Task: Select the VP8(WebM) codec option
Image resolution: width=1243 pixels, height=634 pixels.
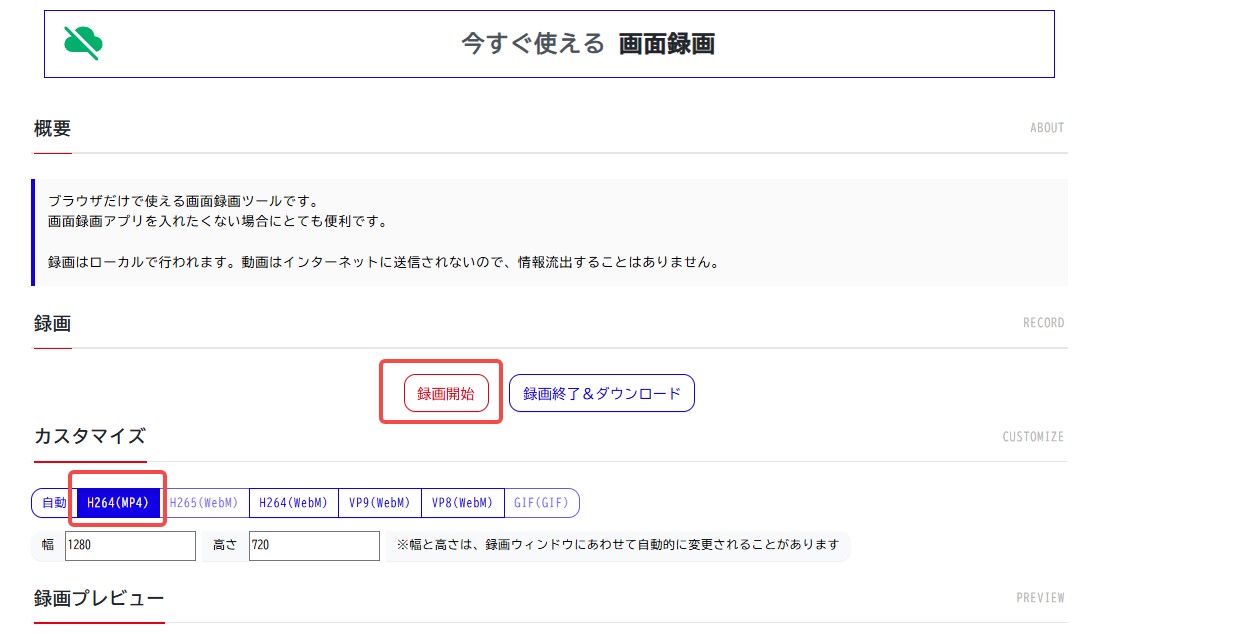Action: click(x=462, y=502)
